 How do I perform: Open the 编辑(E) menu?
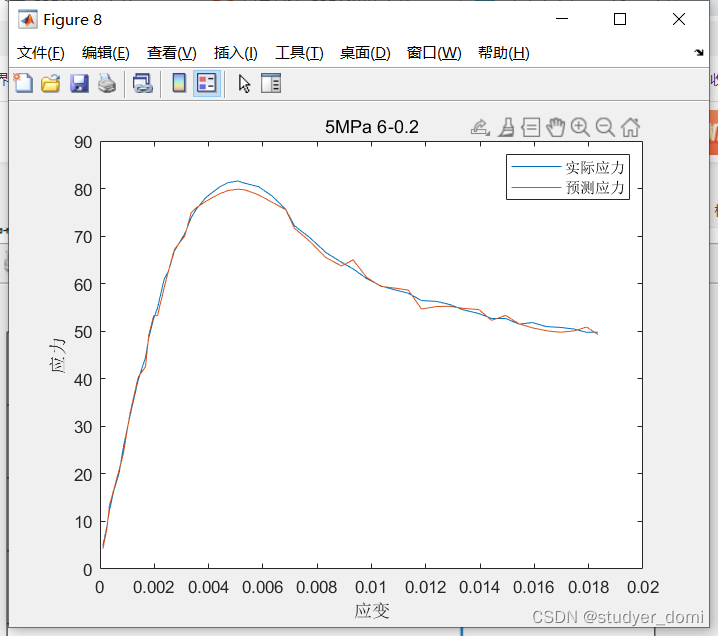[105, 53]
